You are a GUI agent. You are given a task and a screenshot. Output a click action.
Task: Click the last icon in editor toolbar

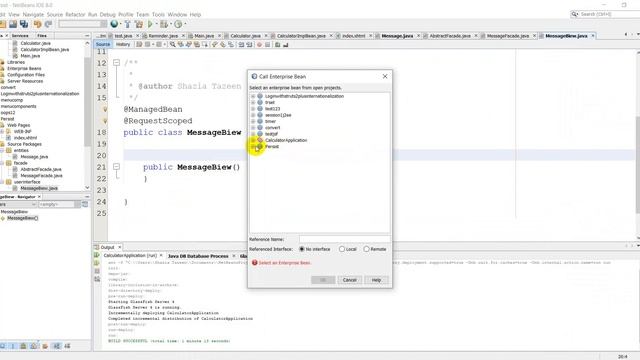(x=285, y=44)
